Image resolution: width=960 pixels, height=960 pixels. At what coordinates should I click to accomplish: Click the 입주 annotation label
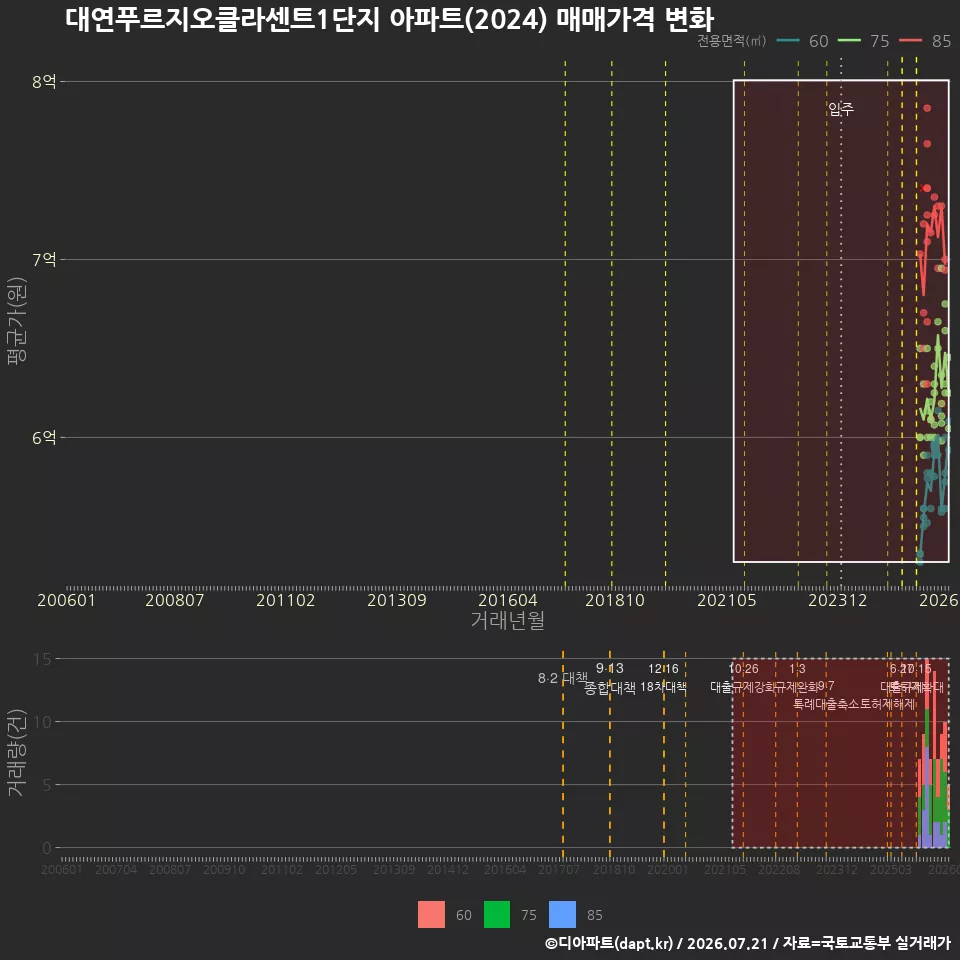coord(841,109)
